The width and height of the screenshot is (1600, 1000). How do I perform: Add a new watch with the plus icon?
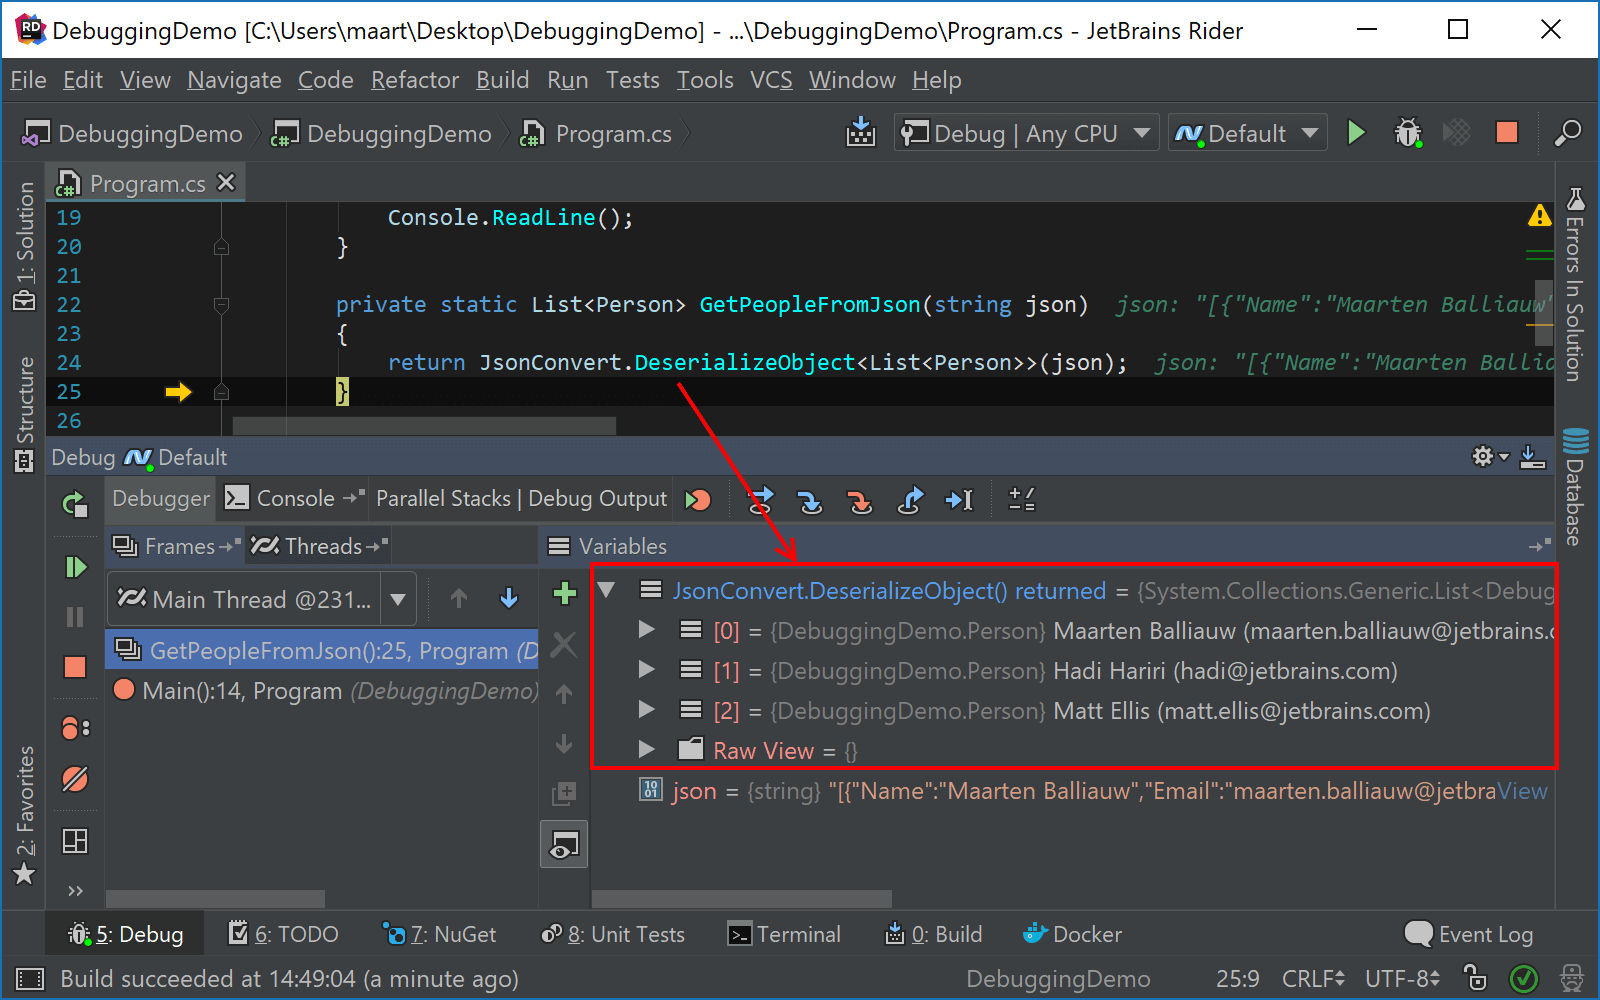(x=565, y=593)
